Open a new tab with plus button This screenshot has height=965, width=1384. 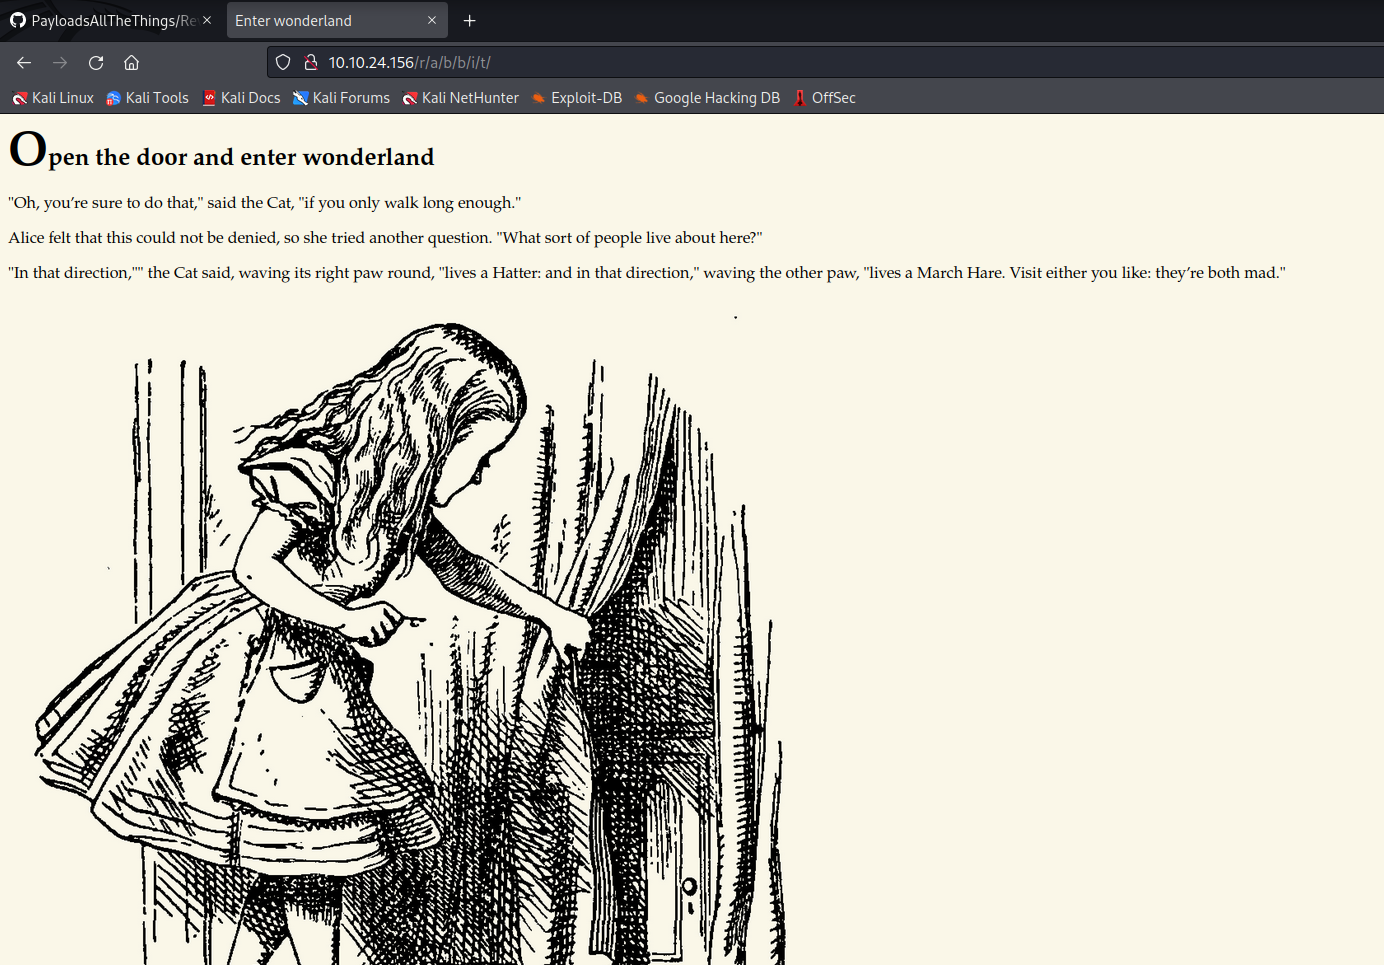pos(469,20)
